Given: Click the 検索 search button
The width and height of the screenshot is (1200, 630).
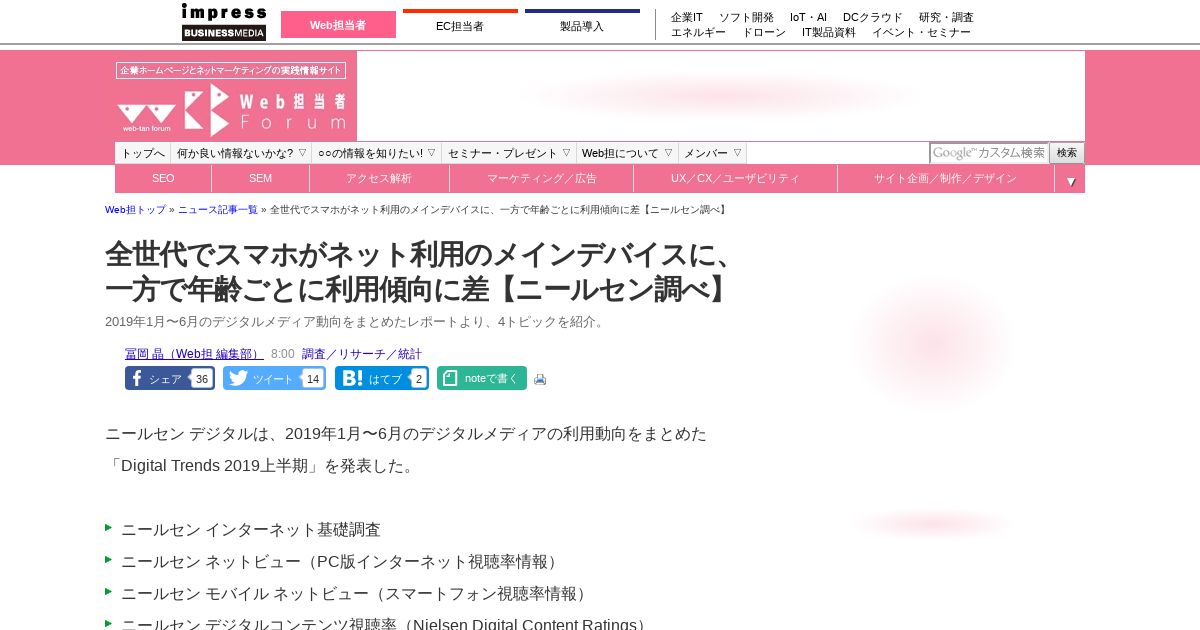Looking at the screenshot, I should 1067,153.
